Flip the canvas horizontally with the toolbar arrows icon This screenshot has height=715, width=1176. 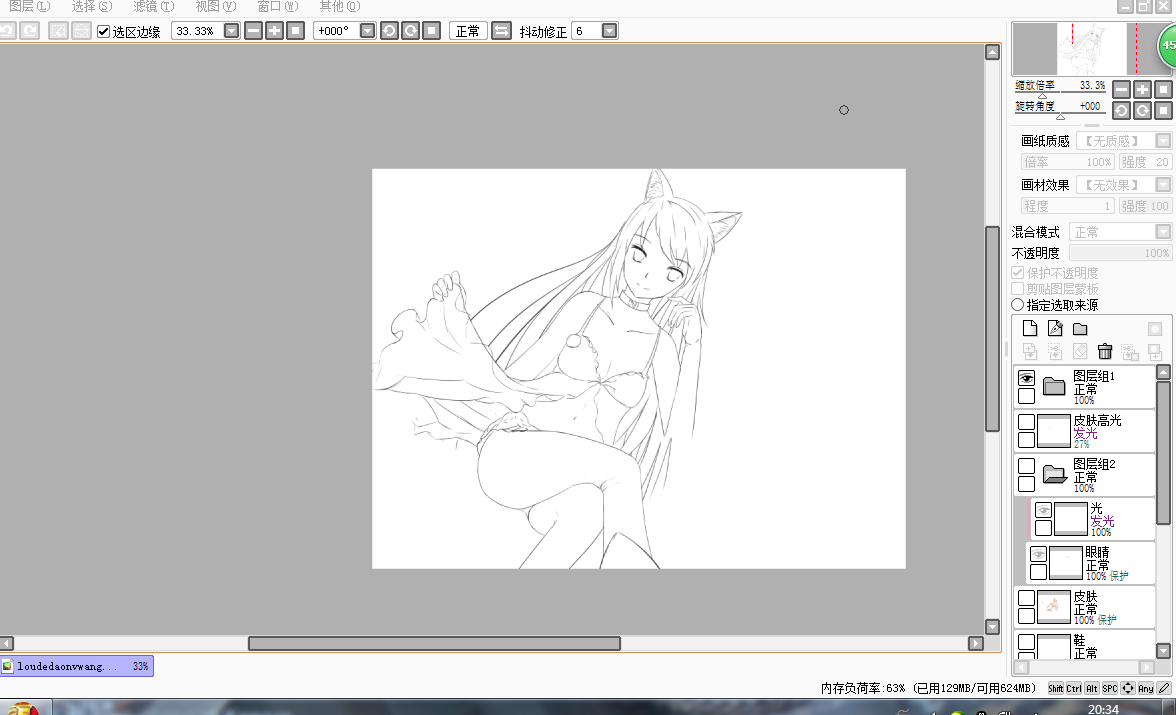coord(501,31)
